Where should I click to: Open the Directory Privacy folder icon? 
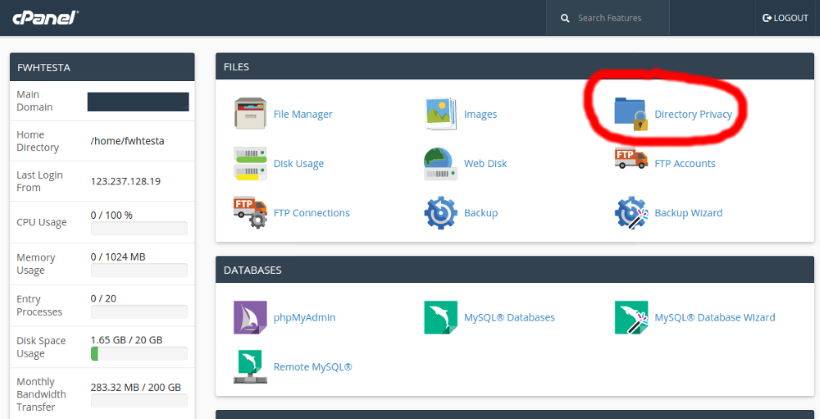631,114
